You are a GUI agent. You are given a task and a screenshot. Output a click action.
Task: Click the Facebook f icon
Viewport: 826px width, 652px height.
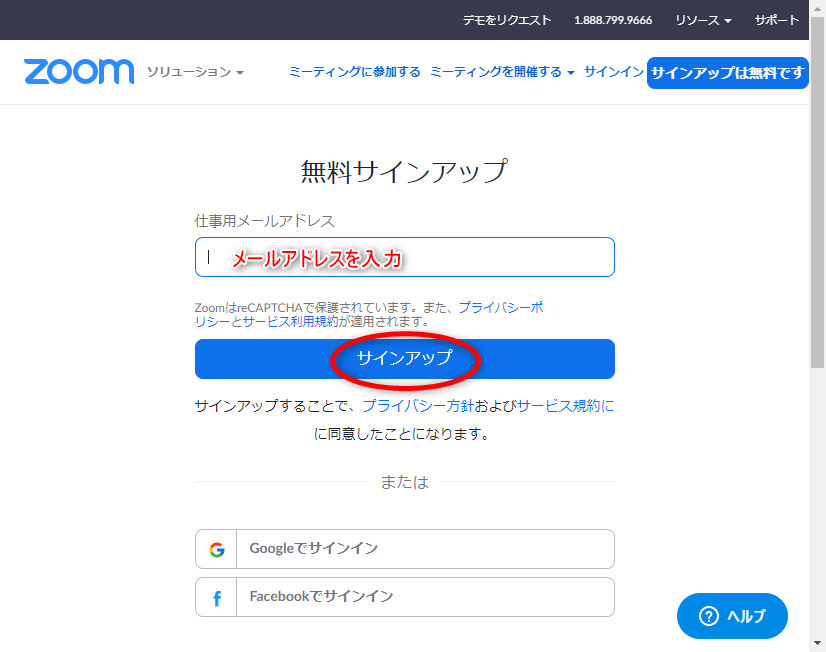coord(217,598)
